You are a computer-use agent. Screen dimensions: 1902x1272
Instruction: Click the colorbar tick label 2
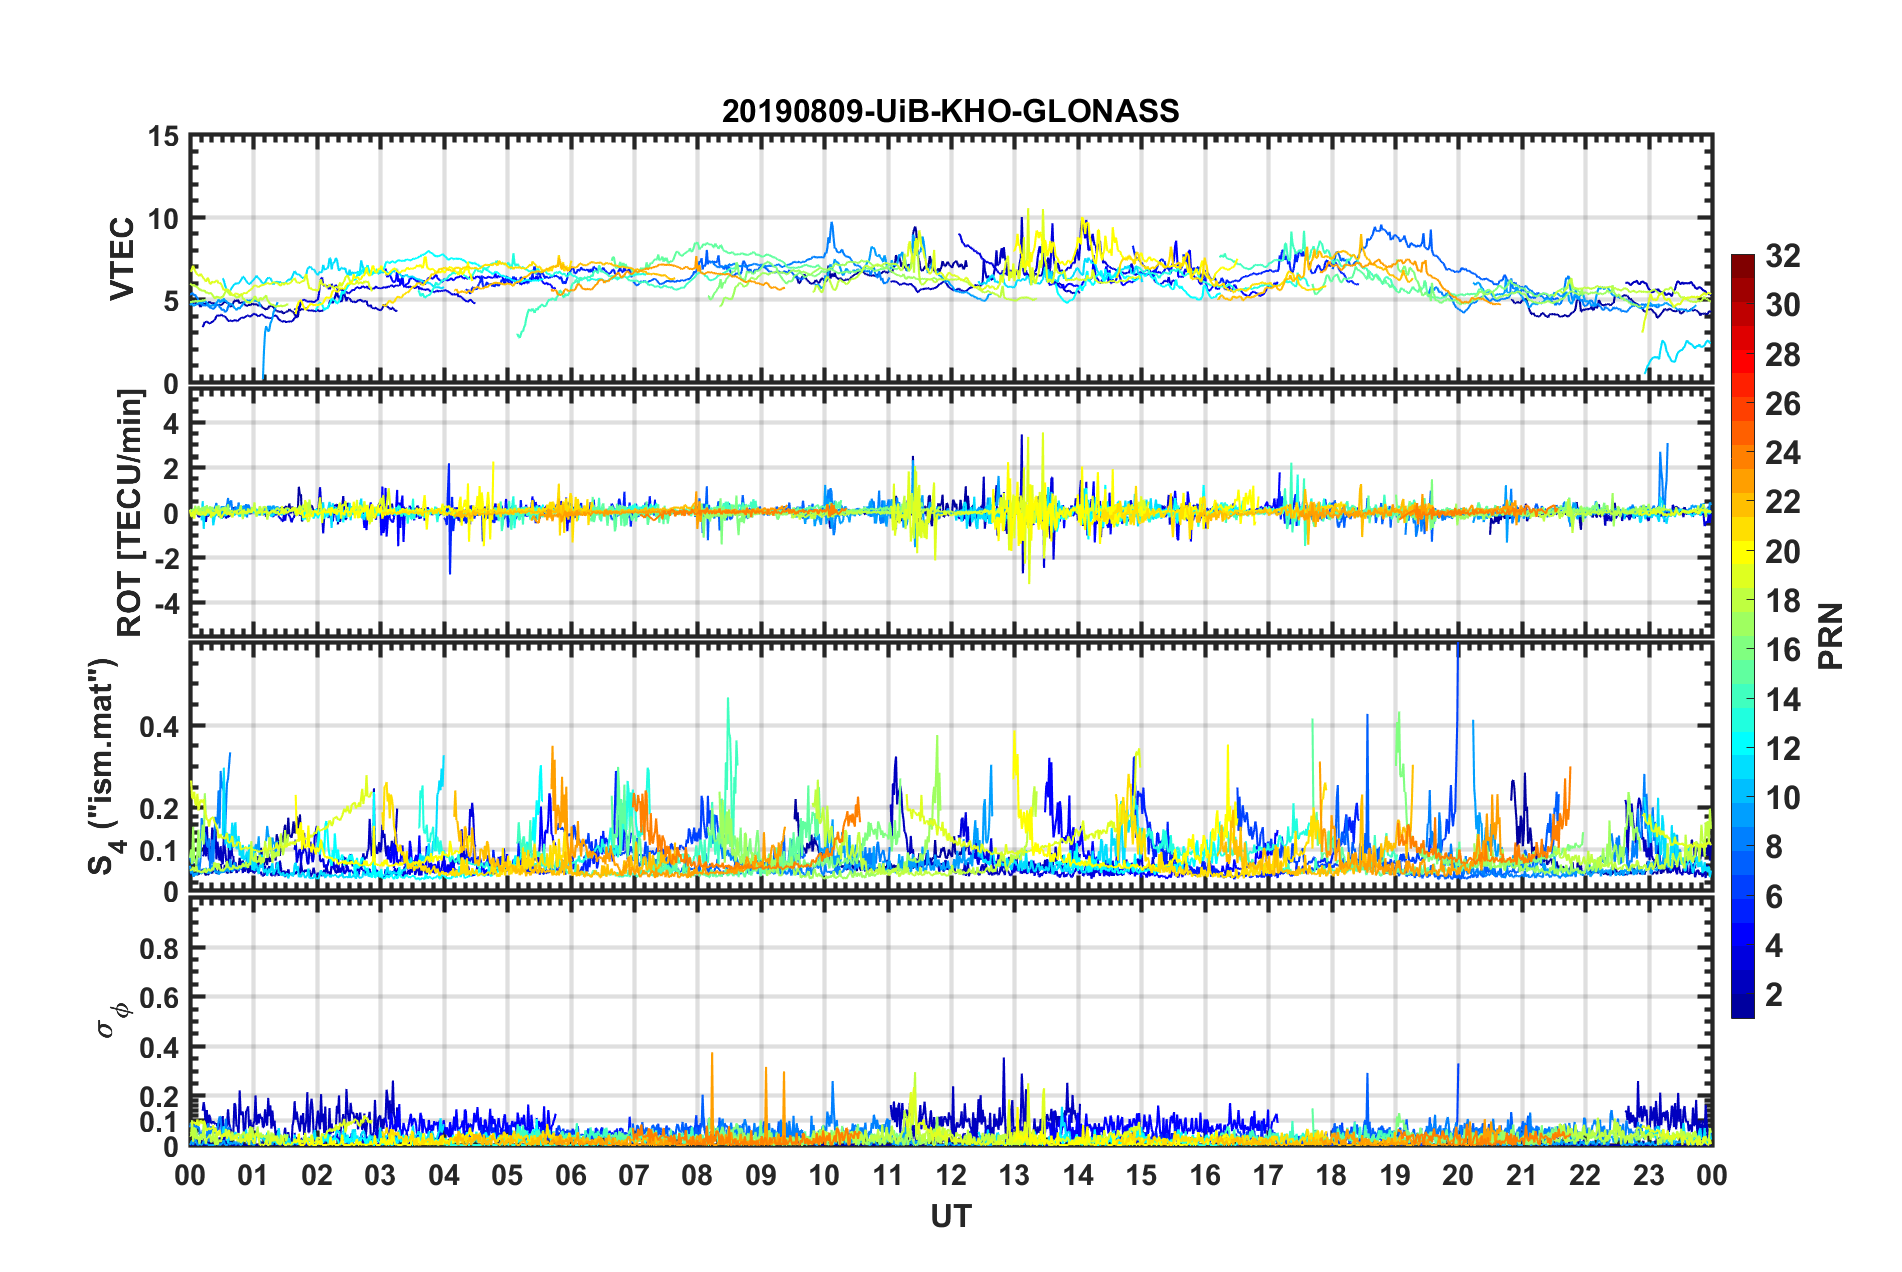pos(1774,994)
